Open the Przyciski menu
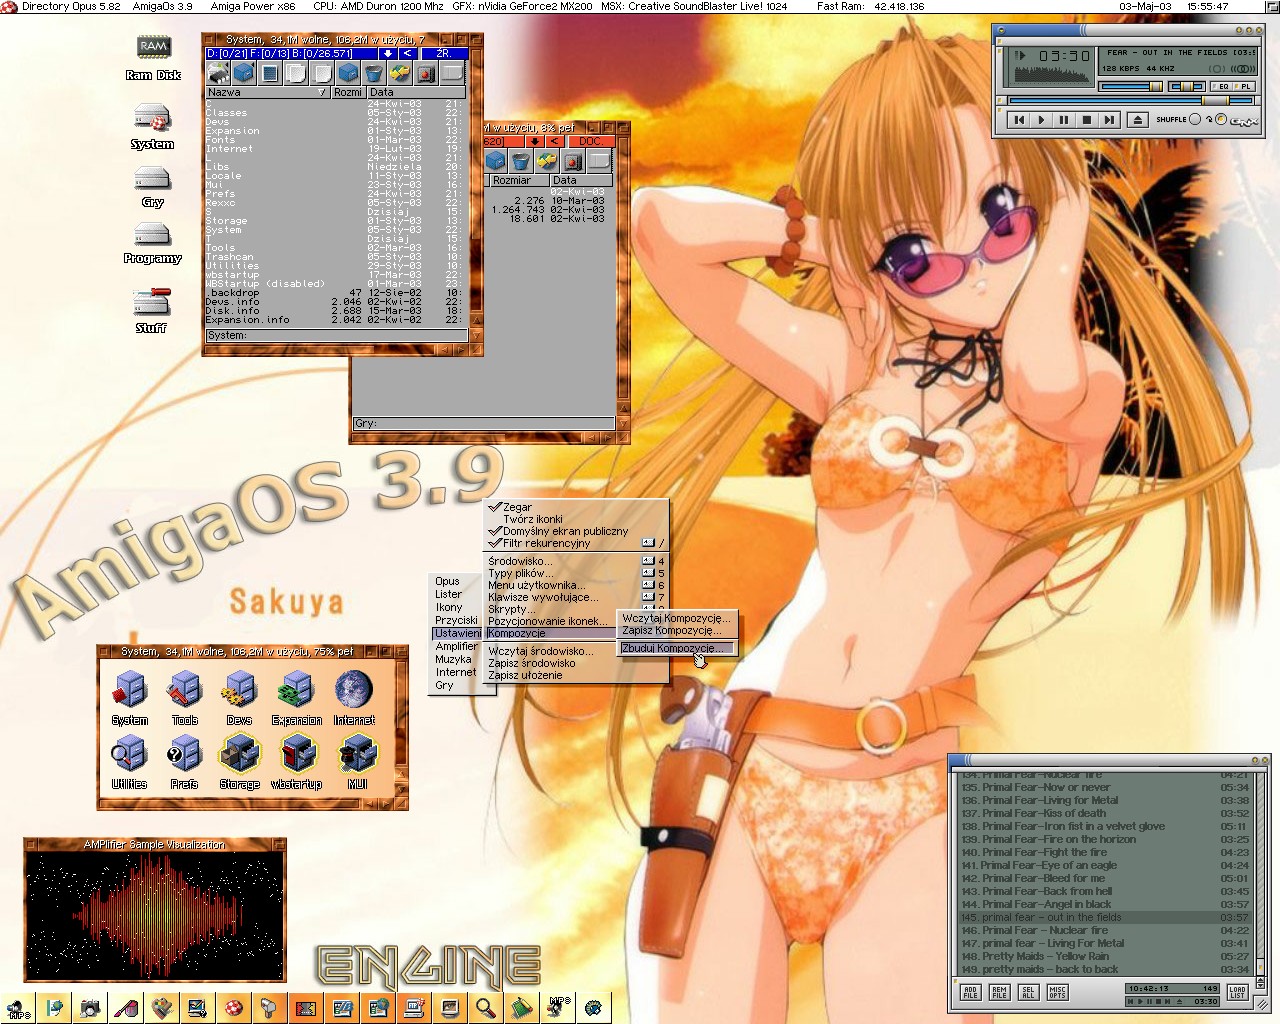The width and height of the screenshot is (1280, 1024). [456, 620]
